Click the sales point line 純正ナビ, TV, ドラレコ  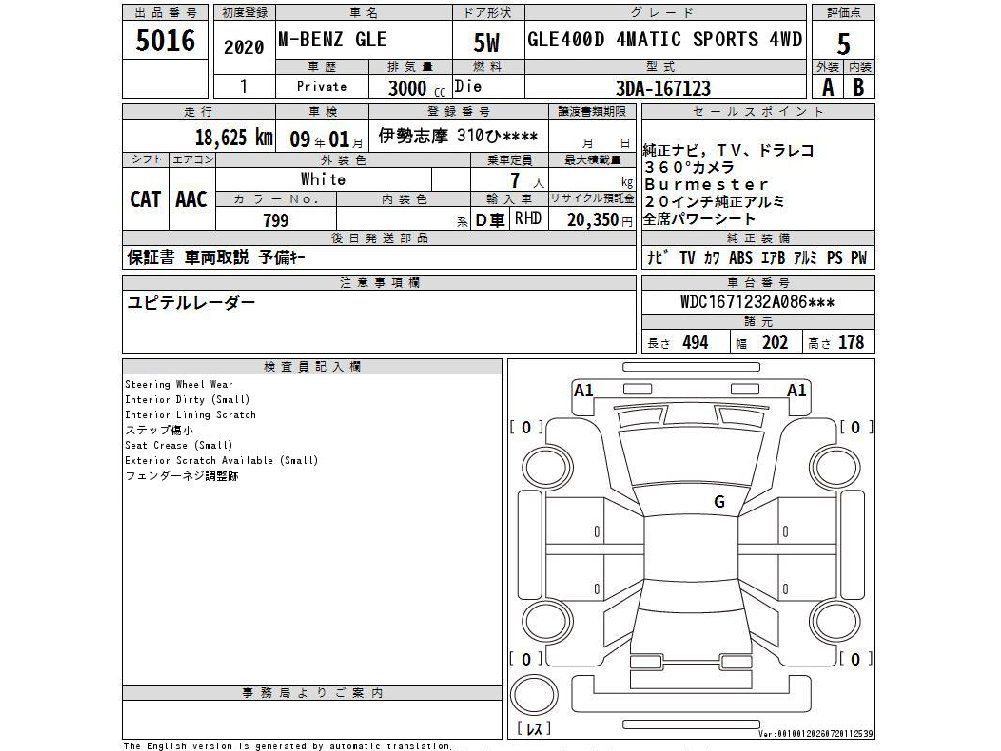(728, 150)
